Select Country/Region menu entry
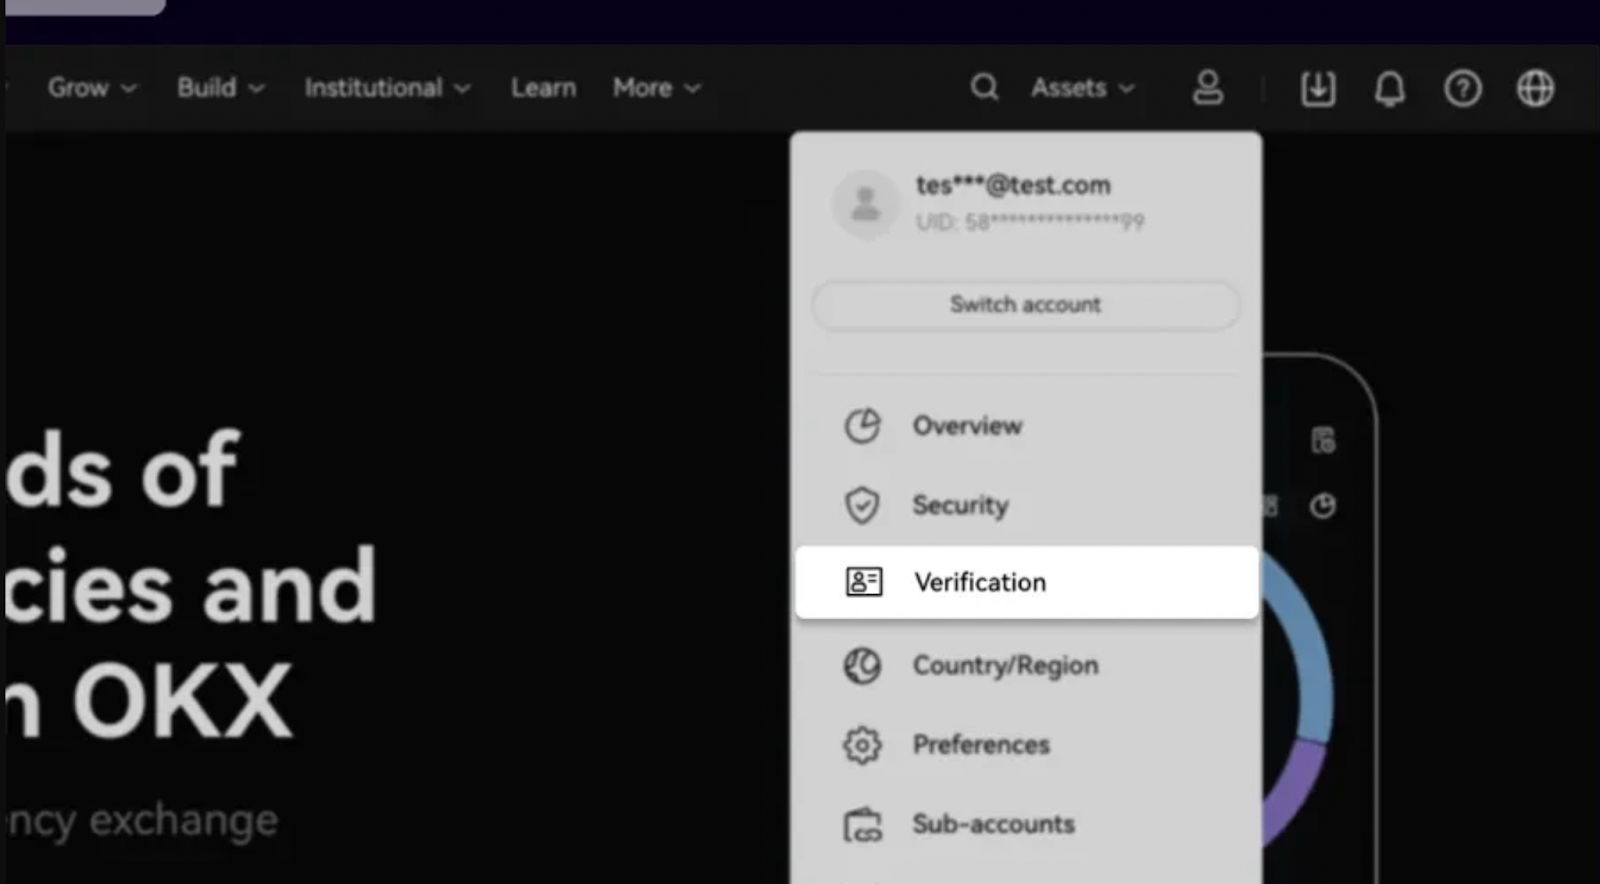The width and height of the screenshot is (1600, 884). tap(1005, 666)
